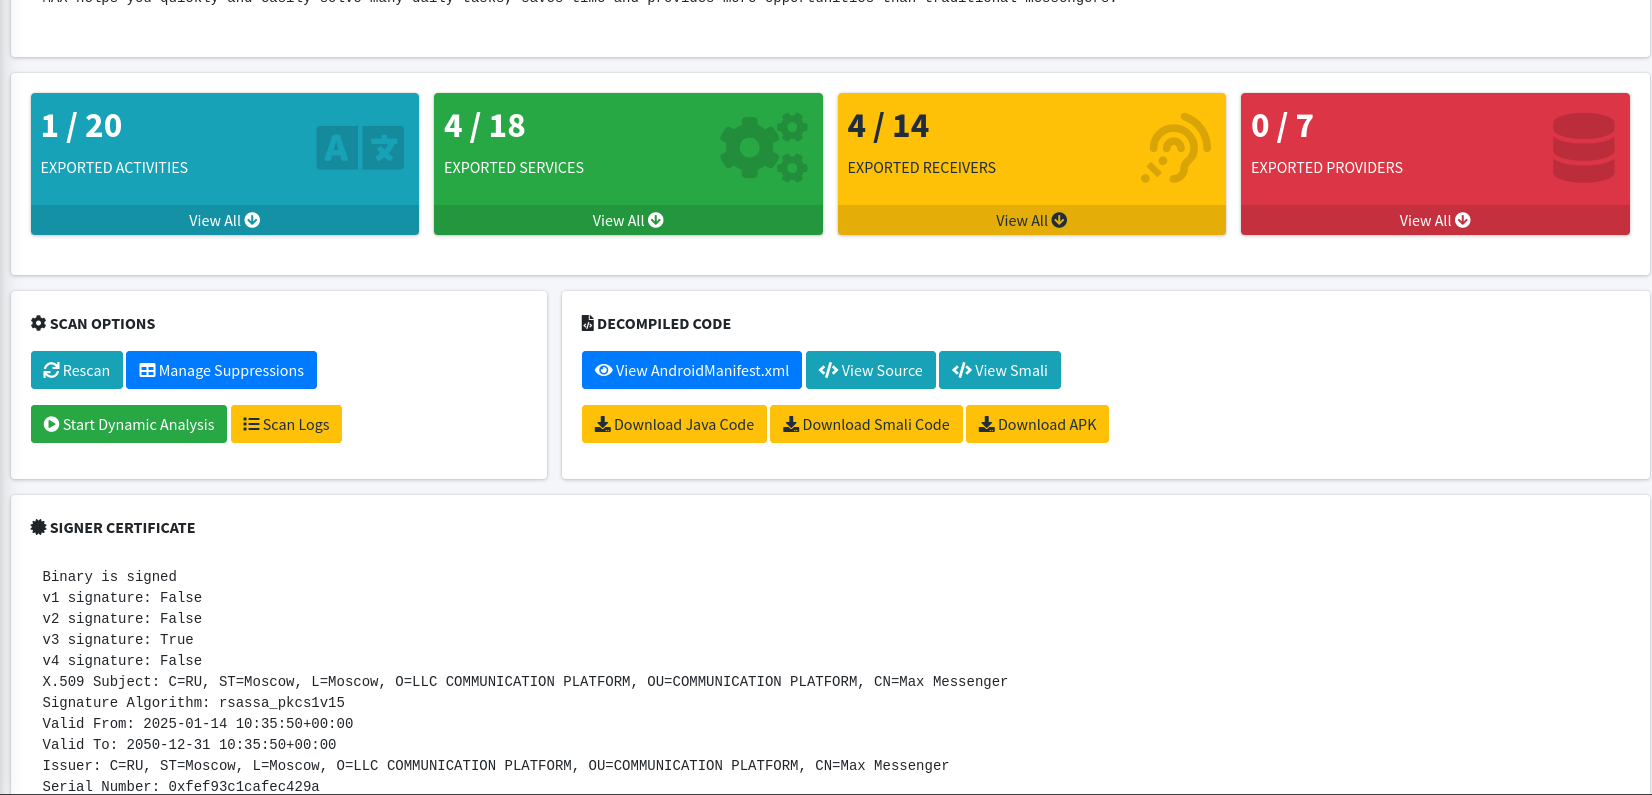Click the Signer Certificate badge icon
The height and width of the screenshot is (795, 1652).
[x=38, y=527]
